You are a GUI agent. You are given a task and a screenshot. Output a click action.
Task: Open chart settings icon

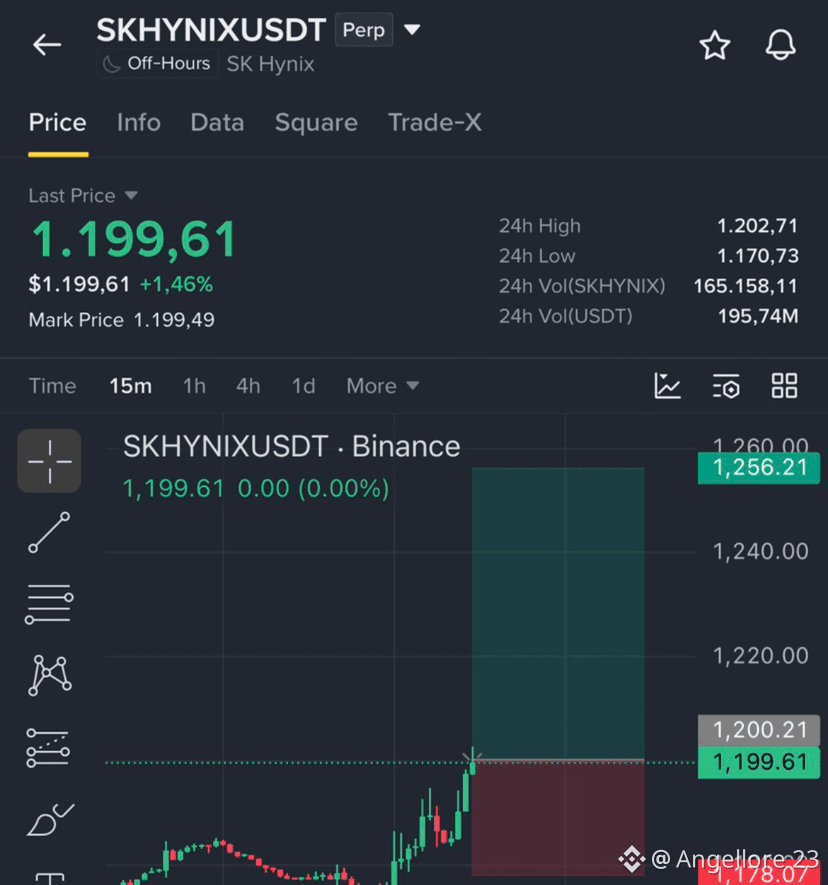pyautogui.click(x=726, y=386)
